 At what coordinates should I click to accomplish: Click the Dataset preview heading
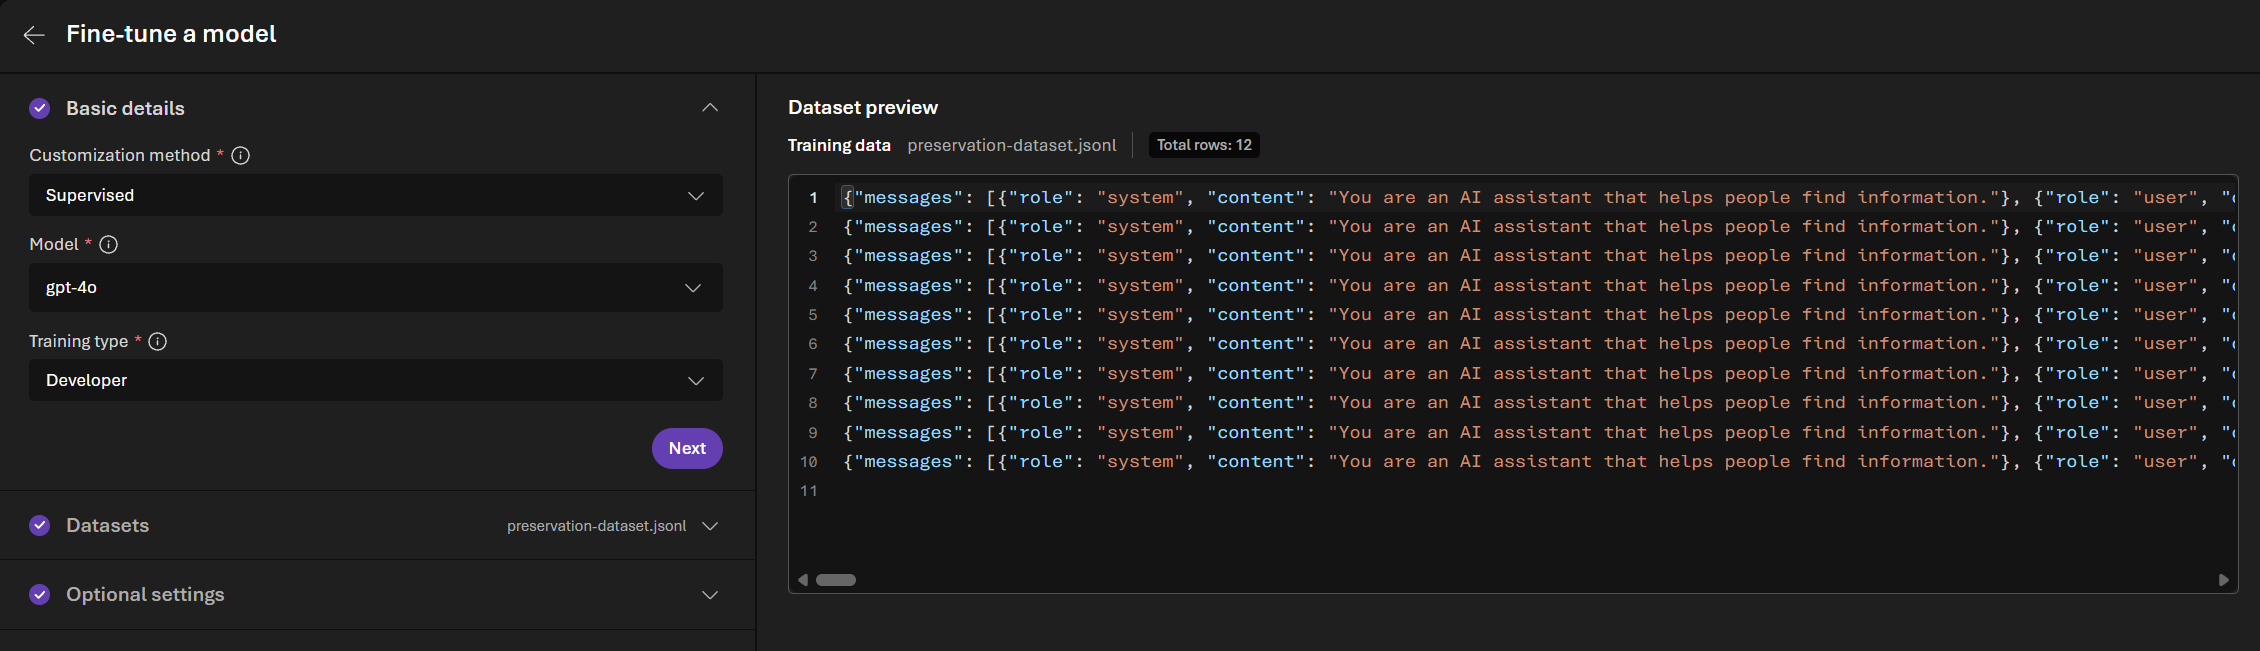(863, 107)
